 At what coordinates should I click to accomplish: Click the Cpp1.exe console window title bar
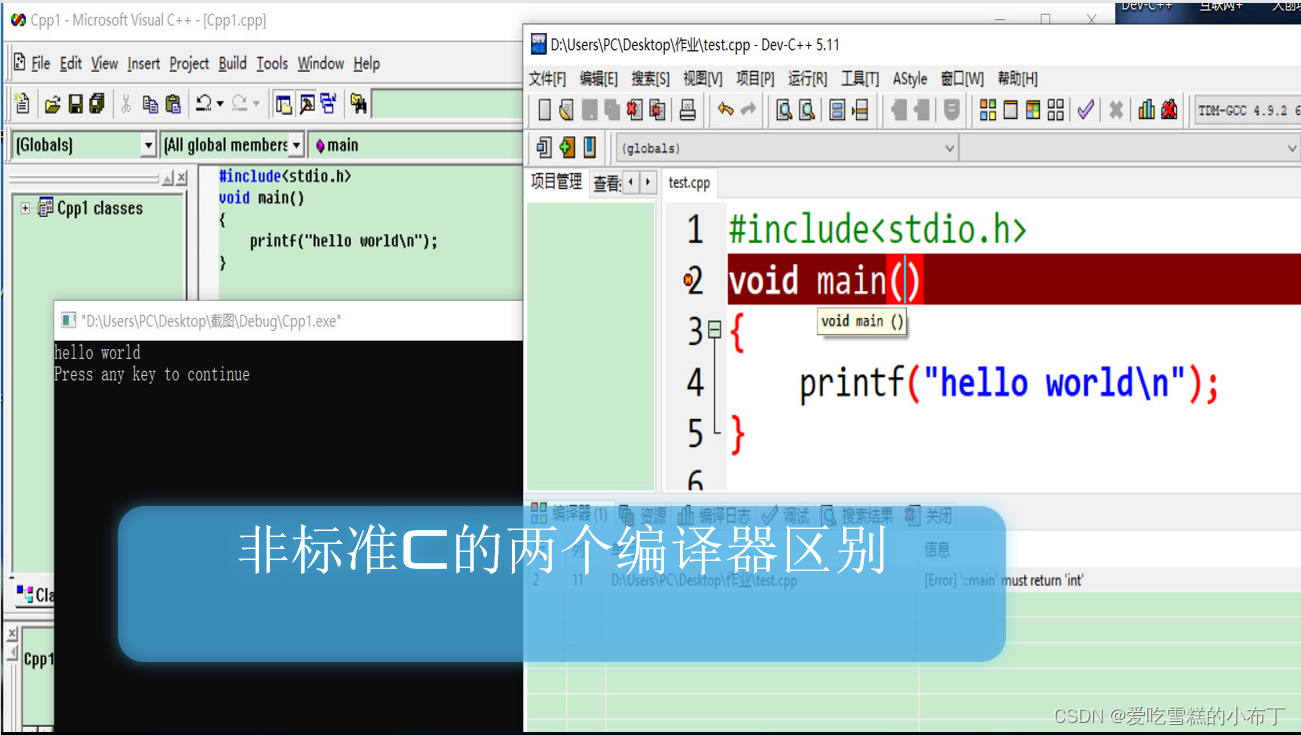click(288, 321)
